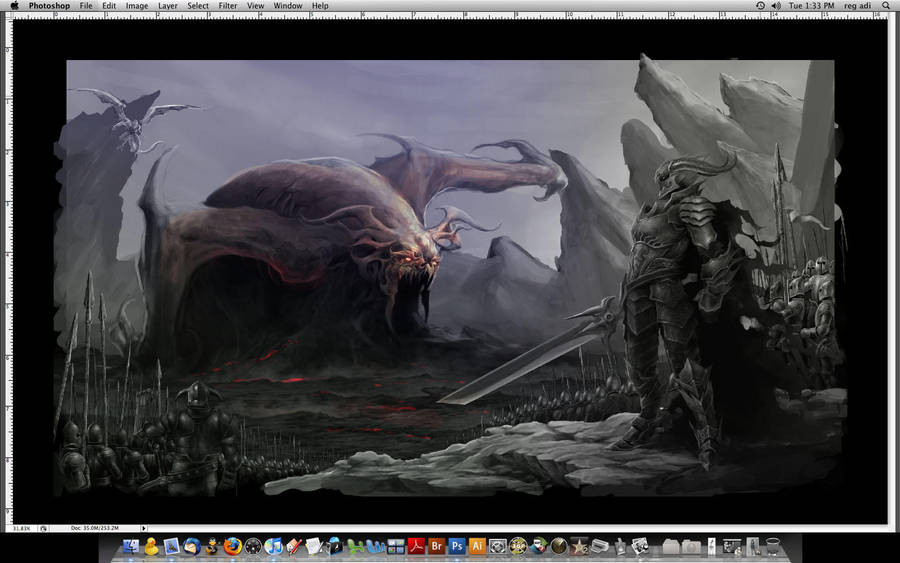
Task: Open the bottle-shaped app icon in dock
Action: point(620,546)
